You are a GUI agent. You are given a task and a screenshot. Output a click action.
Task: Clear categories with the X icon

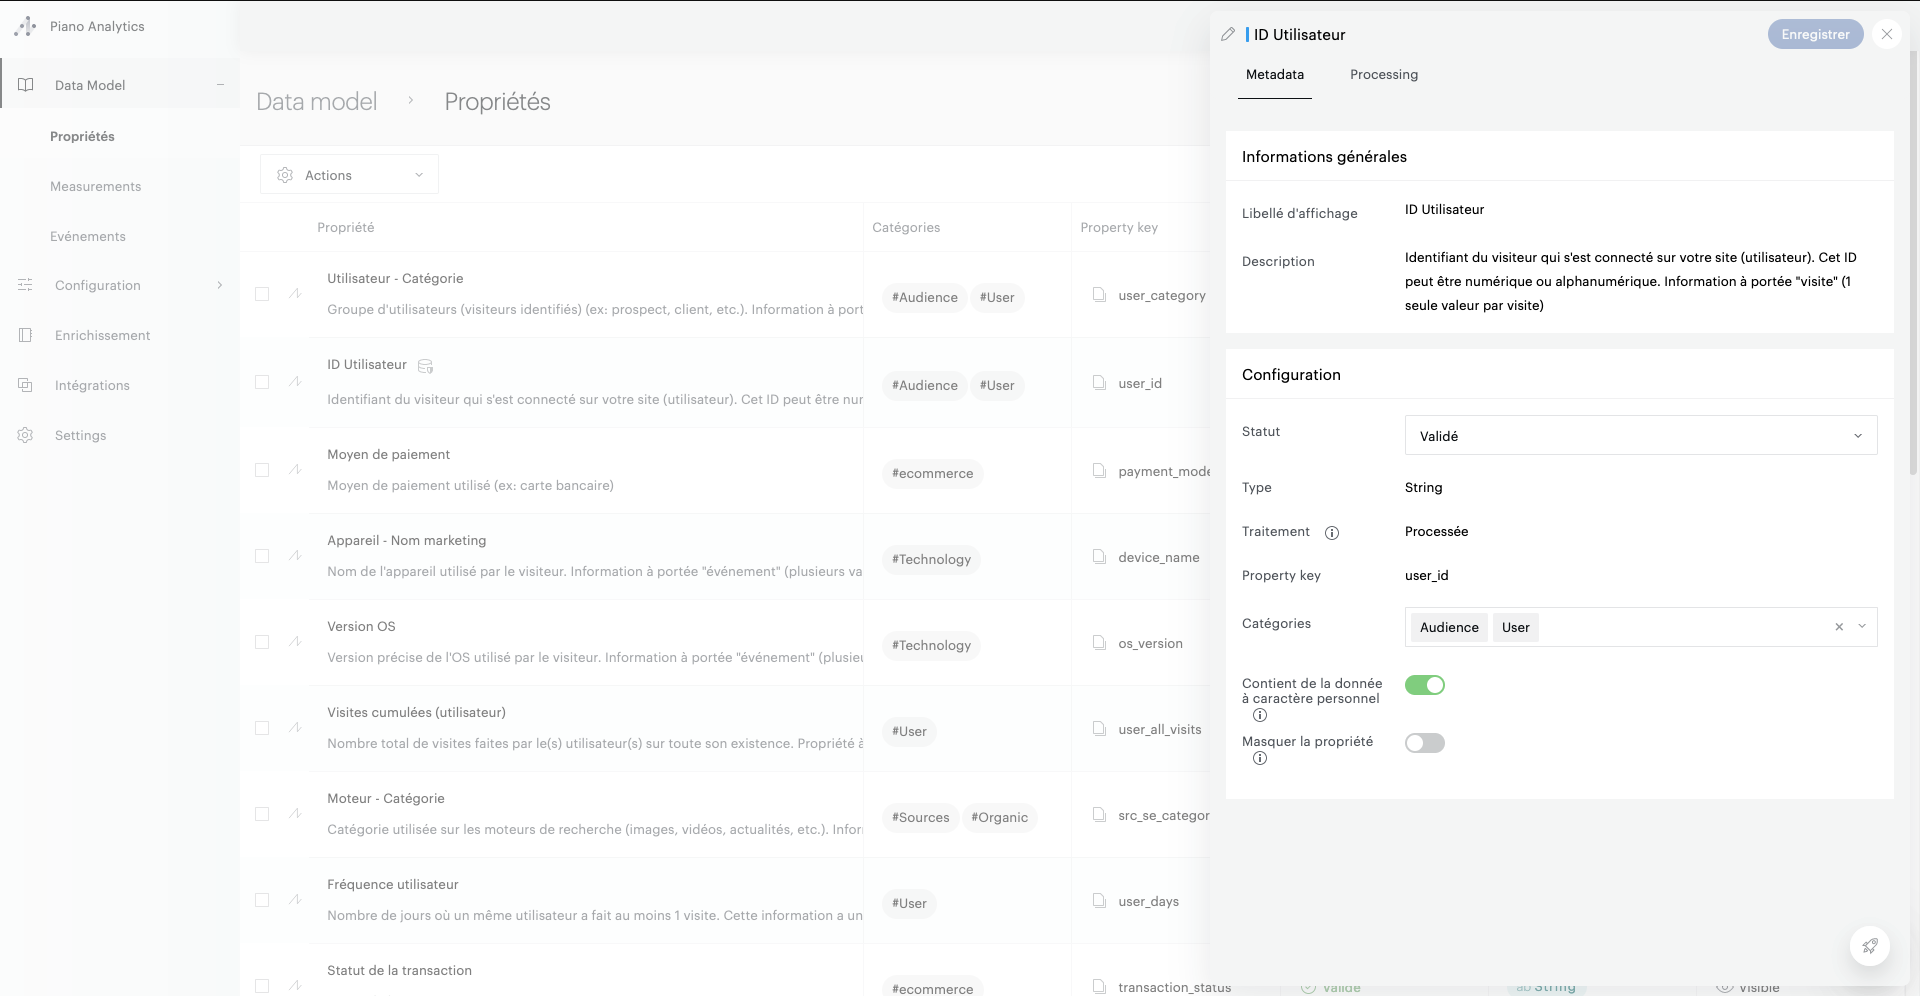(1838, 627)
